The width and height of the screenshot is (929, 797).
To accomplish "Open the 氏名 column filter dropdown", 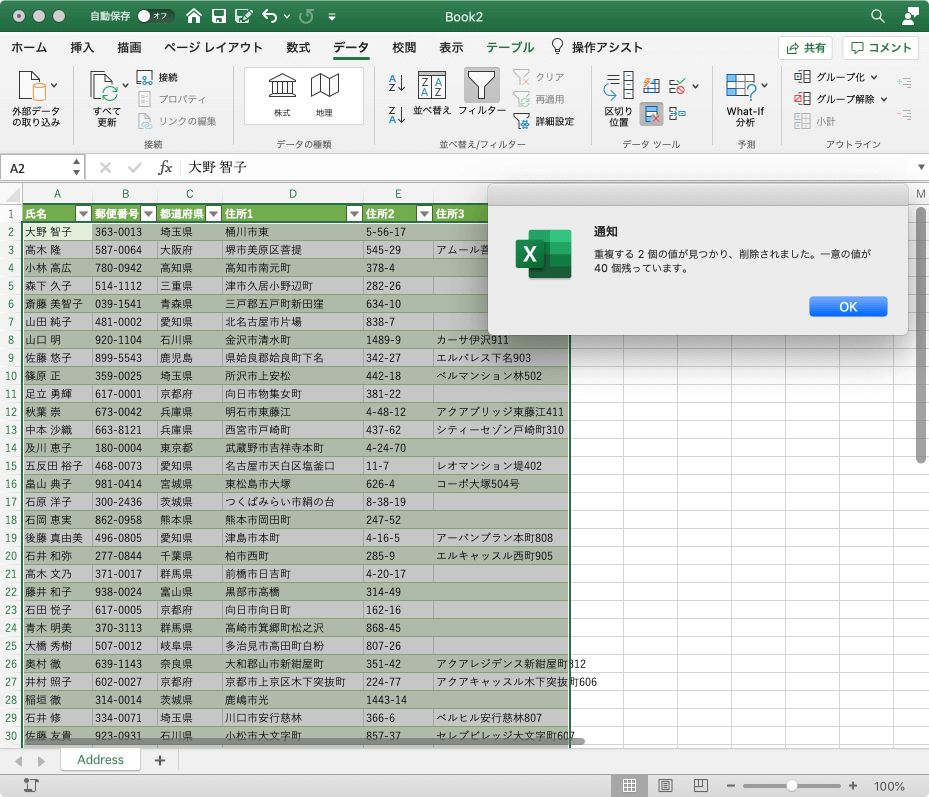I will pyautogui.click(x=84, y=214).
